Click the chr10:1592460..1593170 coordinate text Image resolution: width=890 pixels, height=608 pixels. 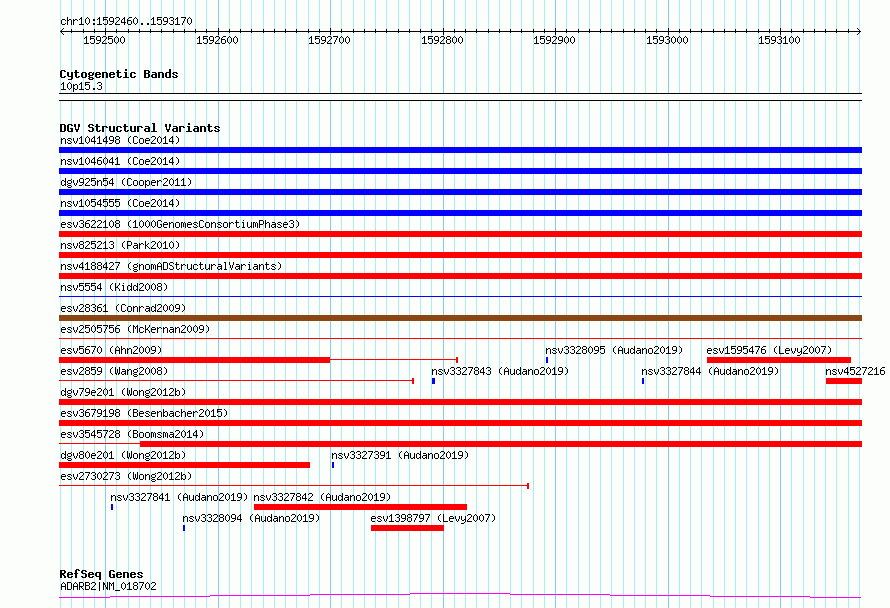[x=126, y=22]
